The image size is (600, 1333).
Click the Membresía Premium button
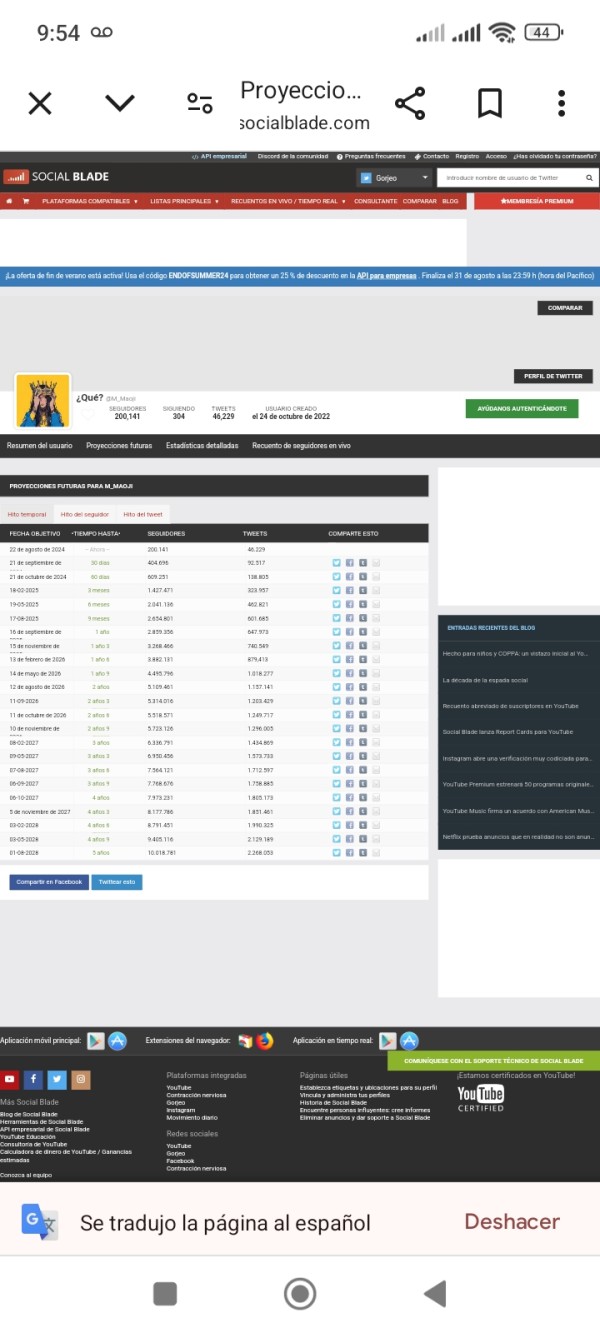[x=536, y=201]
